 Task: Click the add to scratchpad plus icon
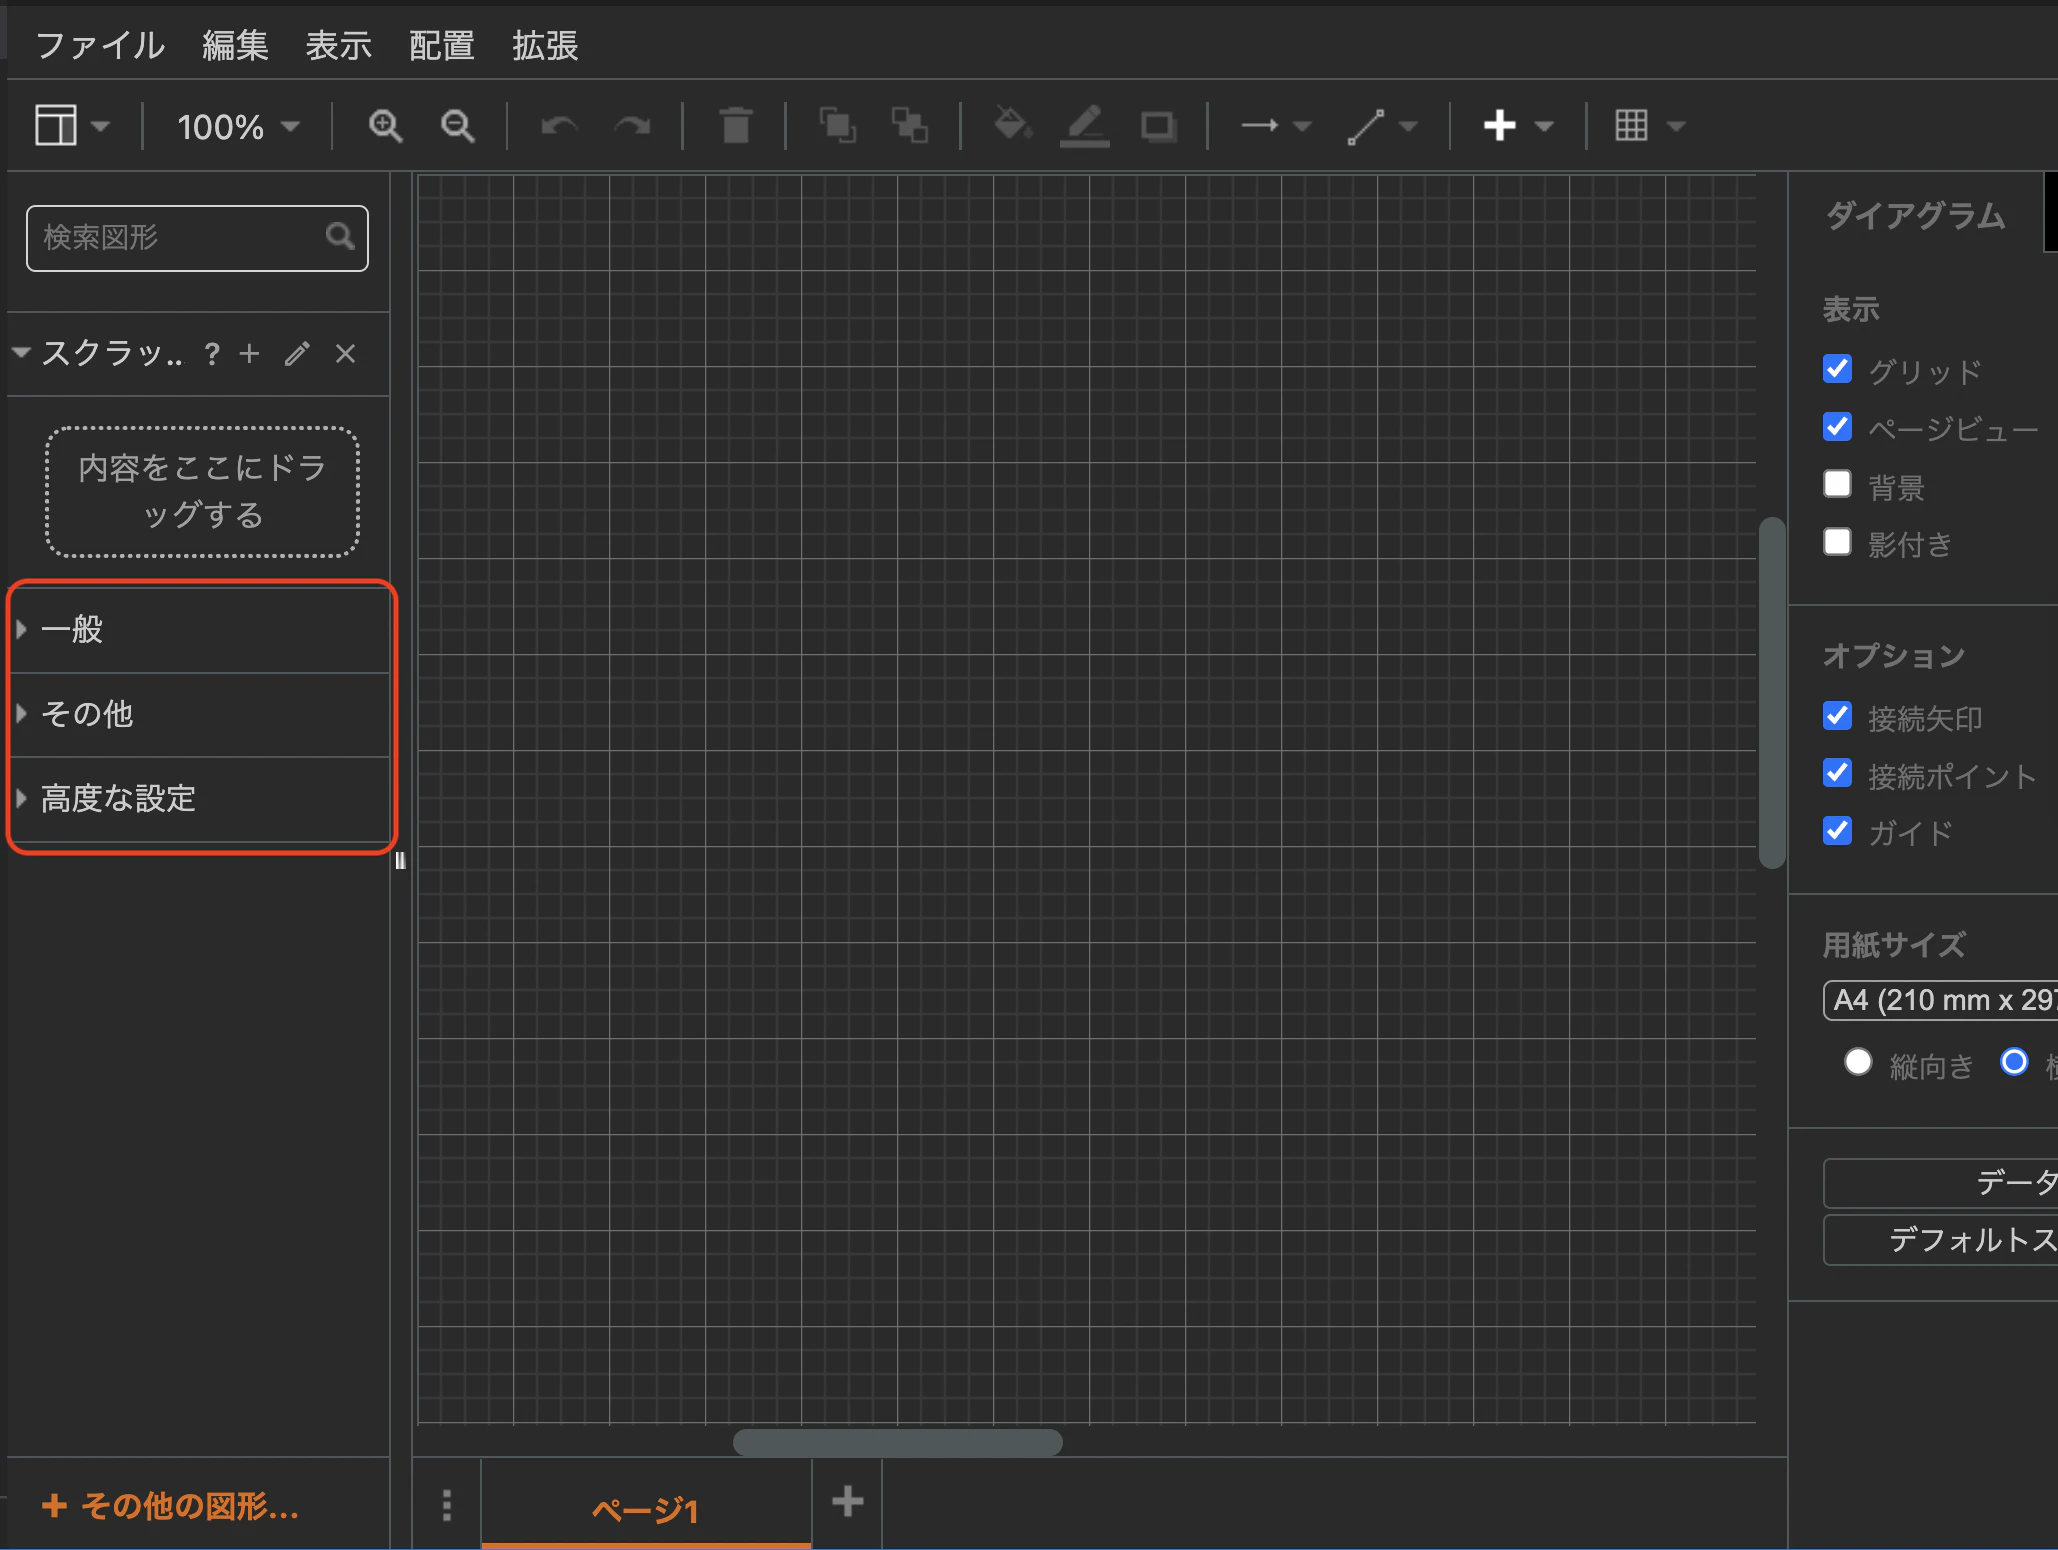click(x=250, y=354)
